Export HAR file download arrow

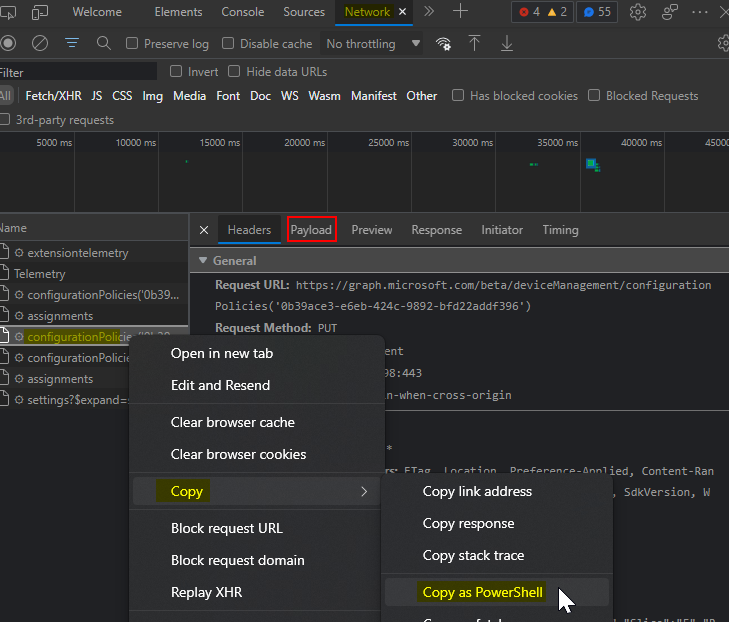507,43
